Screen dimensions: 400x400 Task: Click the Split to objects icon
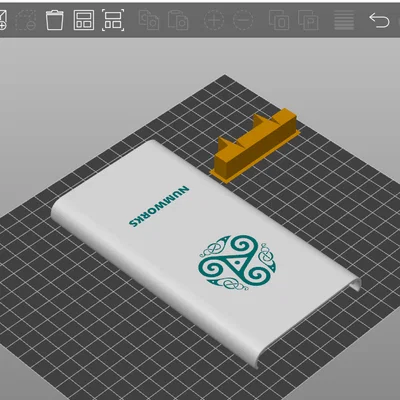279,20
